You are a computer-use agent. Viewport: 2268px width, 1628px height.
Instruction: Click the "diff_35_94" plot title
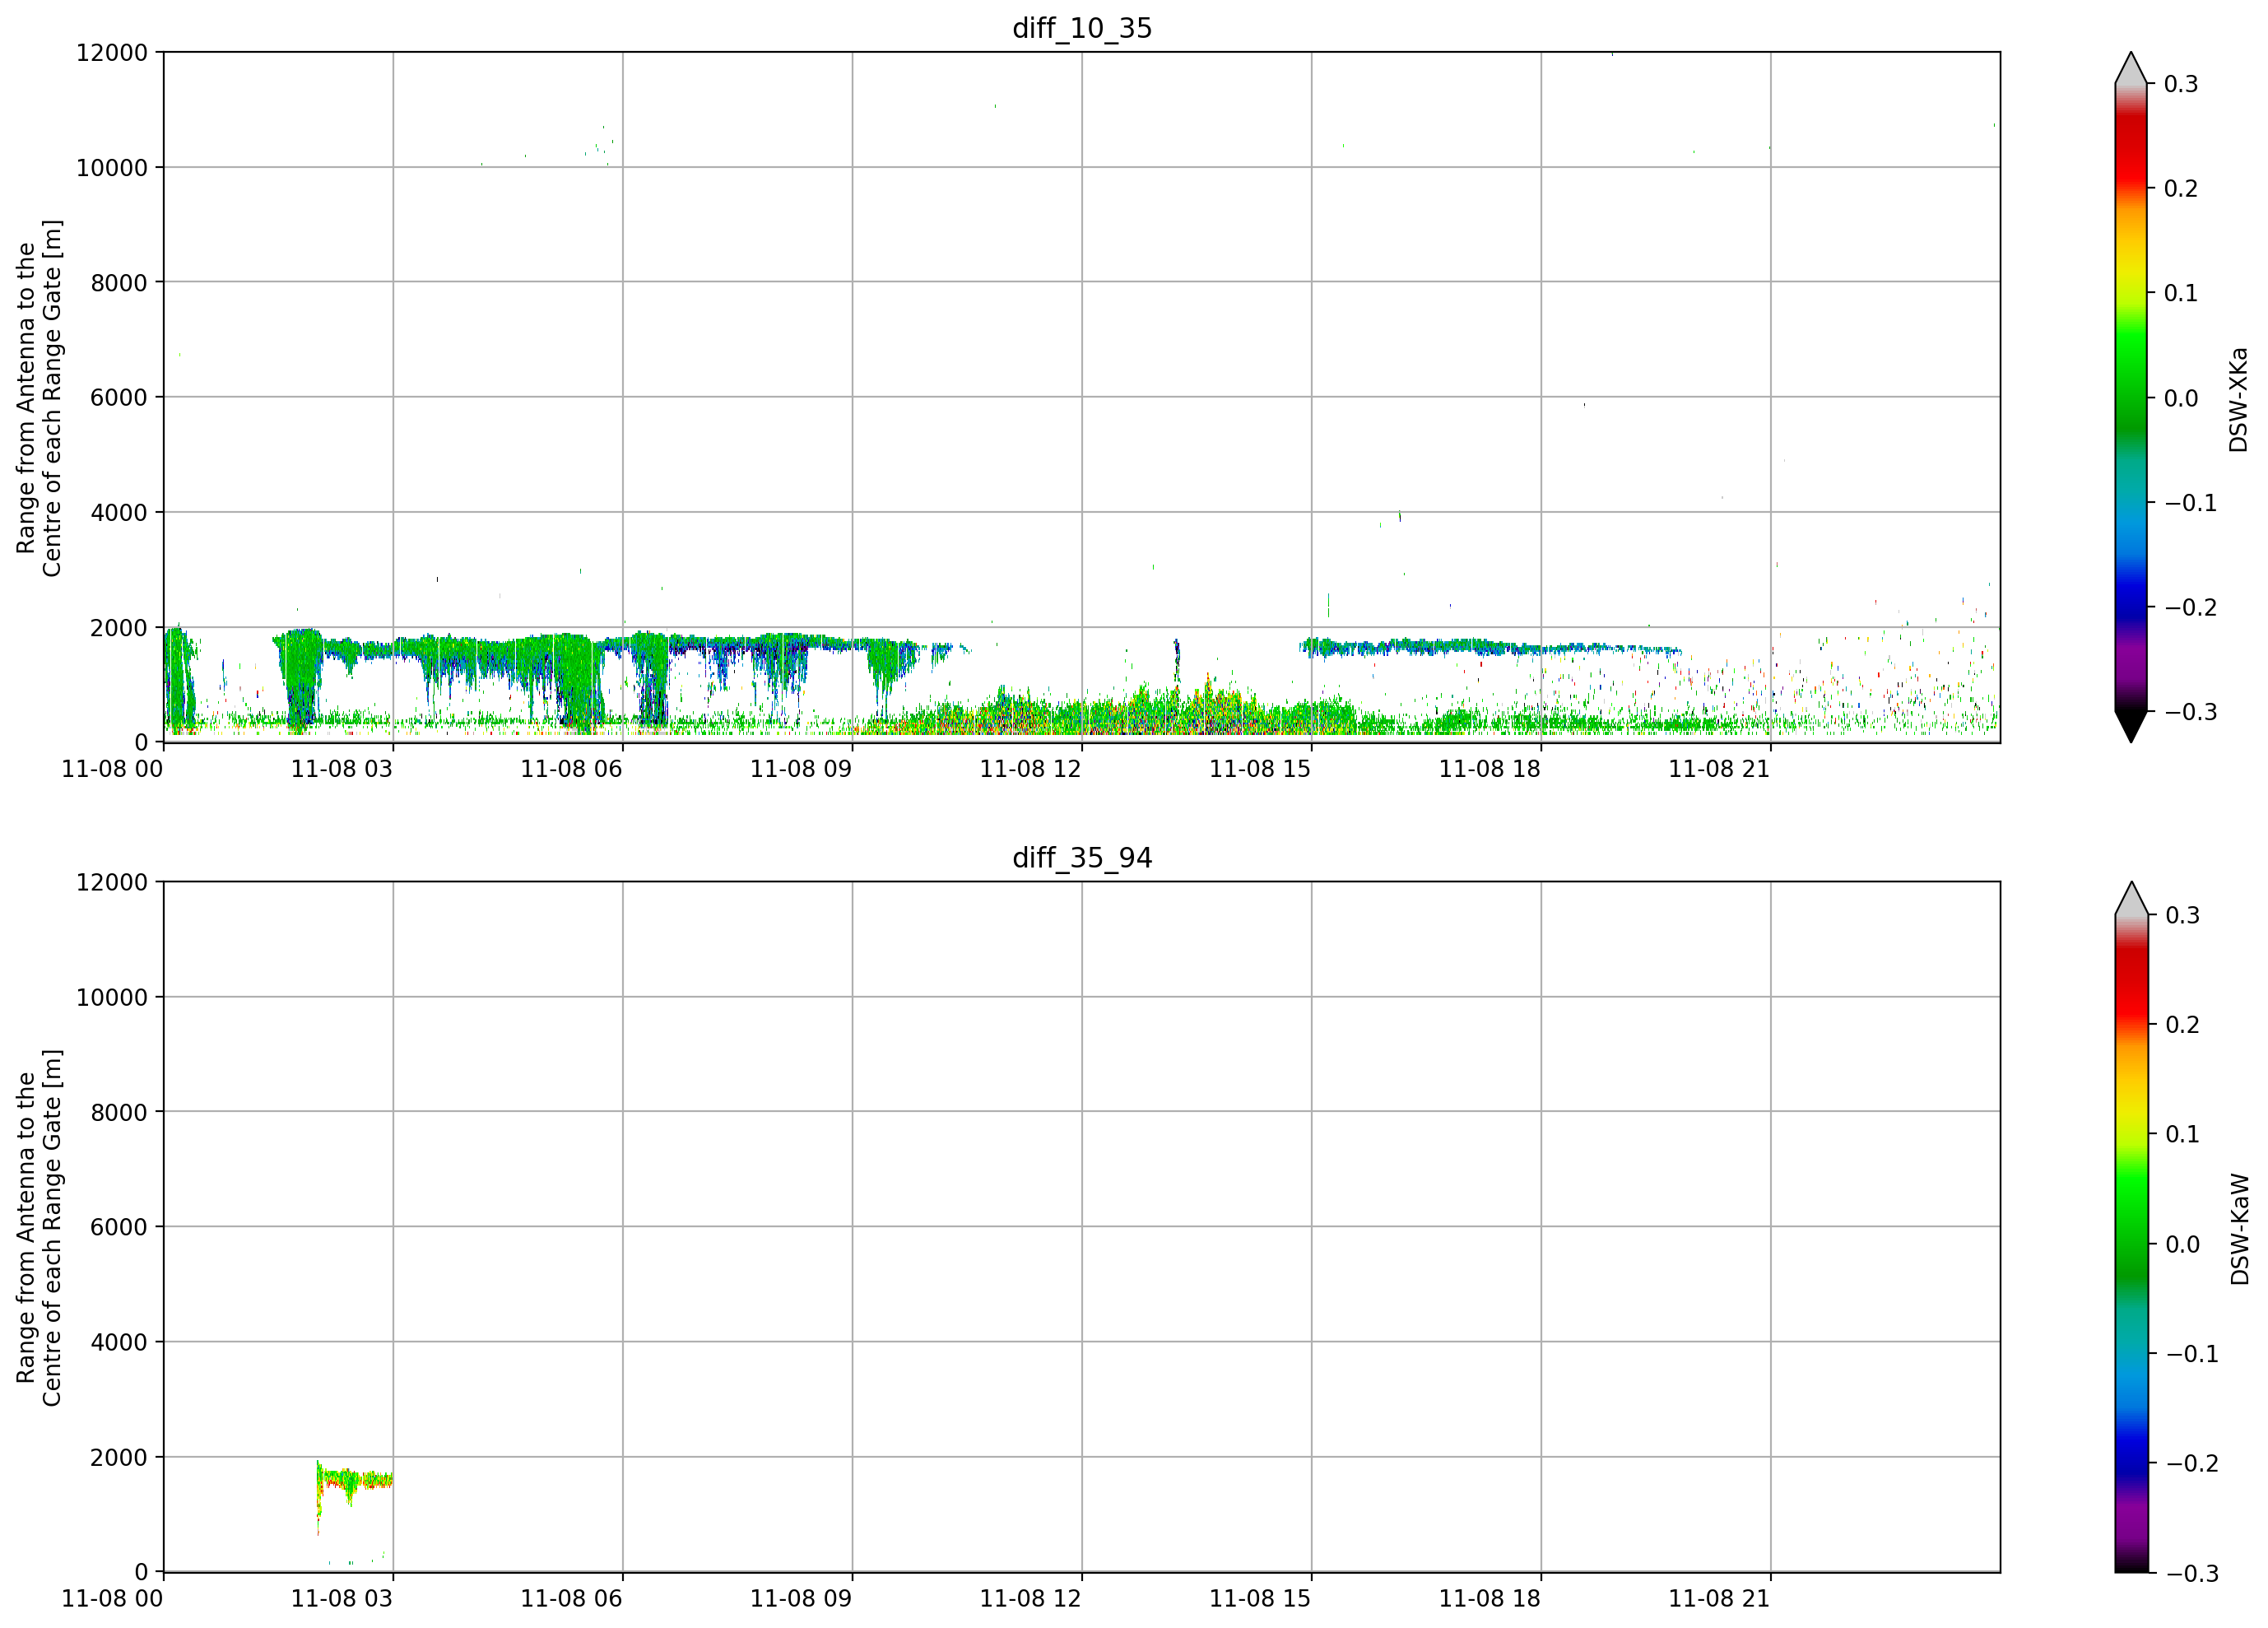[x=1082, y=858]
